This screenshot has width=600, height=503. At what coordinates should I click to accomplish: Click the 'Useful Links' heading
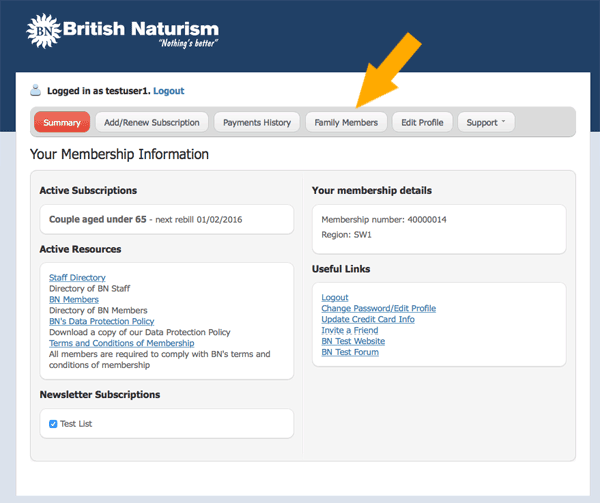[x=341, y=269]
